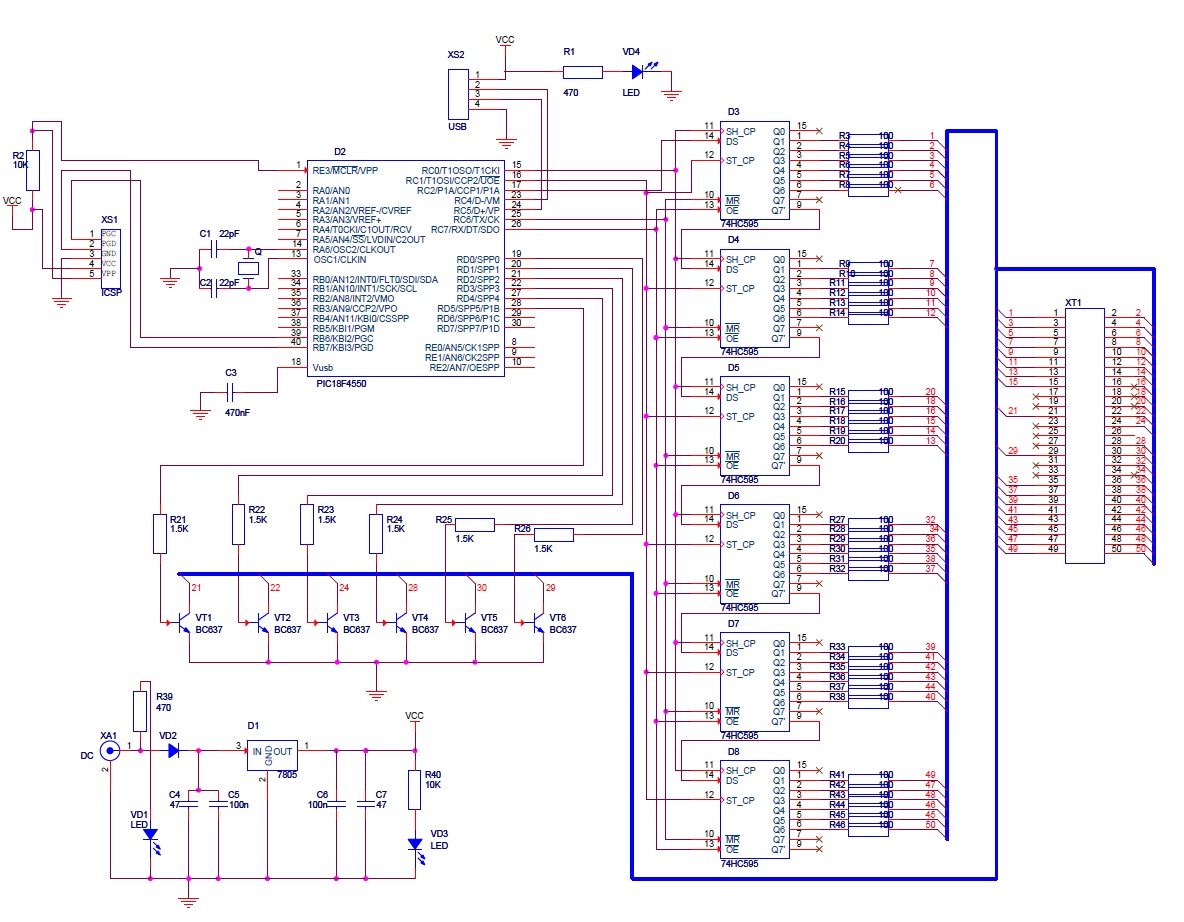Viewport: 1184px width, 922px height.
Task: Click the R1 470 resistor symbol
Action: (582, 72)
